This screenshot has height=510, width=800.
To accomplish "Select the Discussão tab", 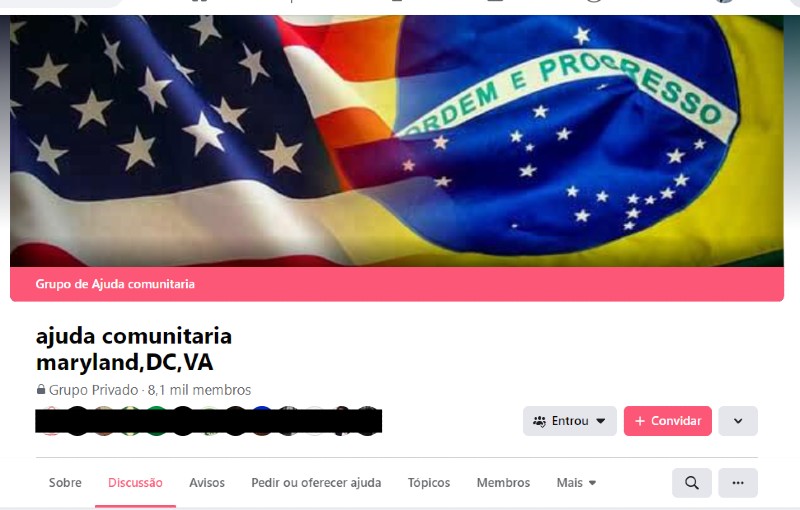I will pos(135,482).
